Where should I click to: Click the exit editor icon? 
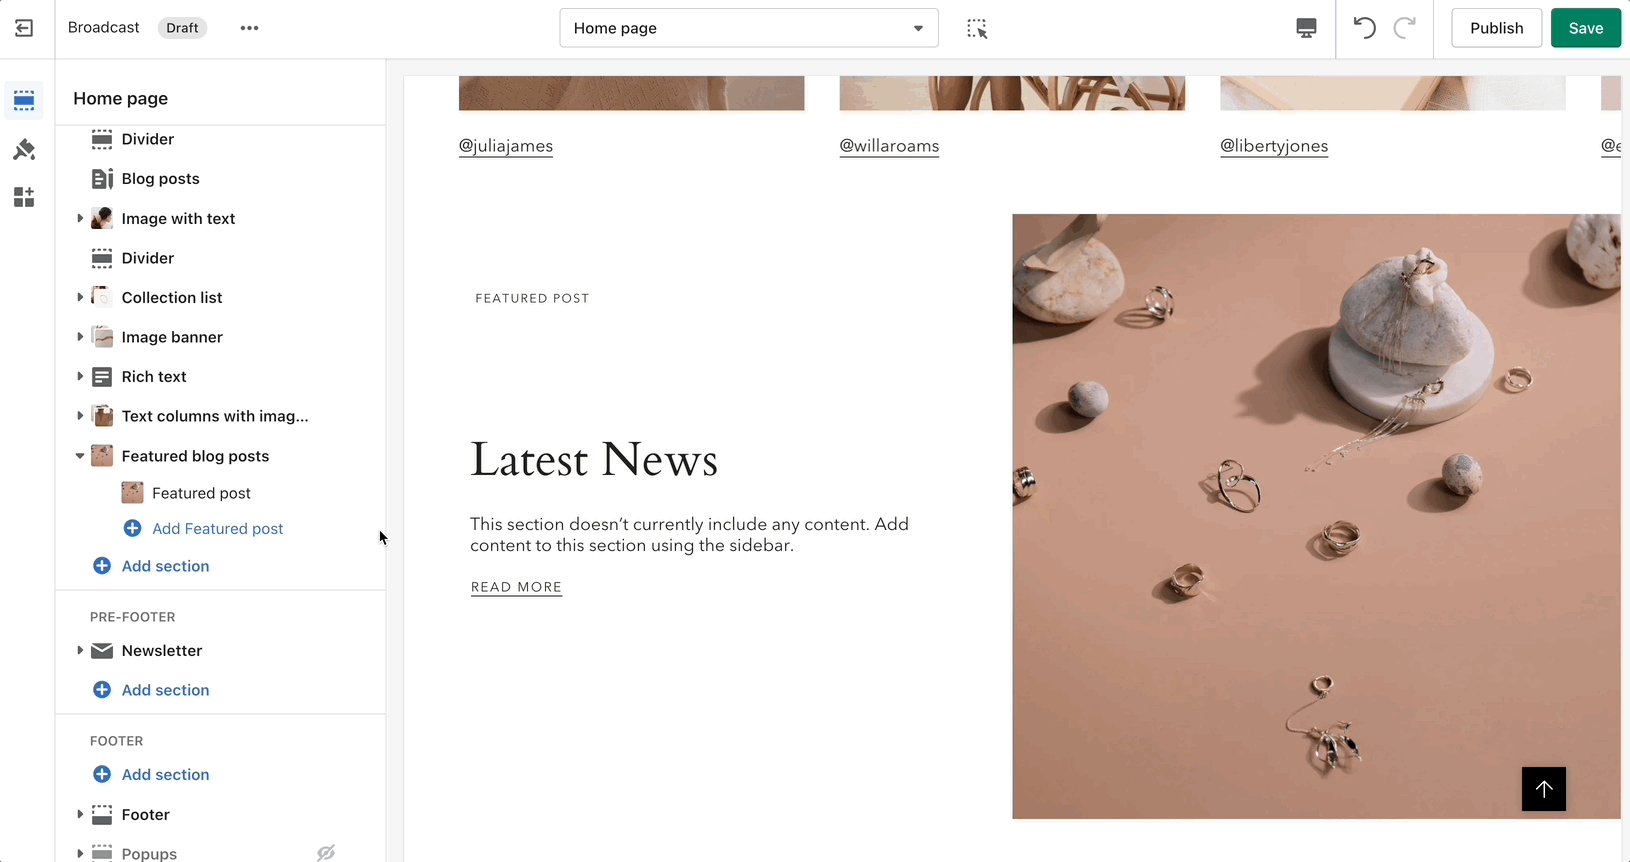24,28
